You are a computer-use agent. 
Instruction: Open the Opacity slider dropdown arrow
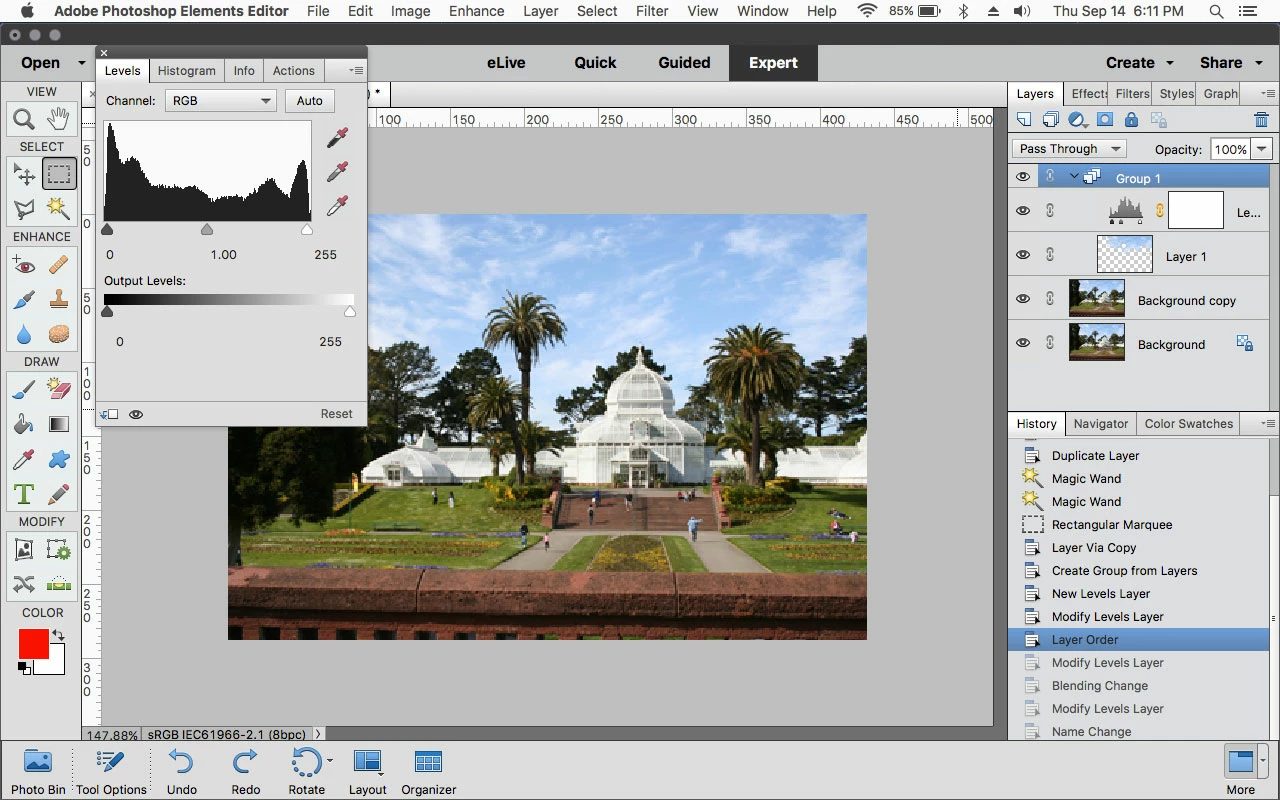[1262, 149]
